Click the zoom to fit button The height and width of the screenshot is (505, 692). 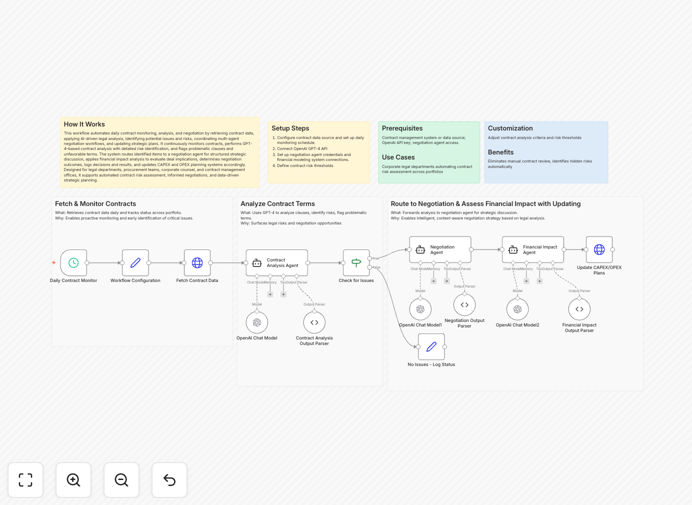(26, 480)
